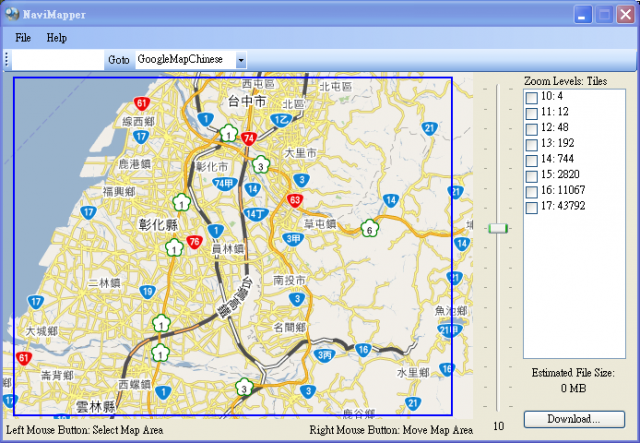640x443 pixels.
Task: Click flower 3 marker near 大里市
Action: pos(260,165)
